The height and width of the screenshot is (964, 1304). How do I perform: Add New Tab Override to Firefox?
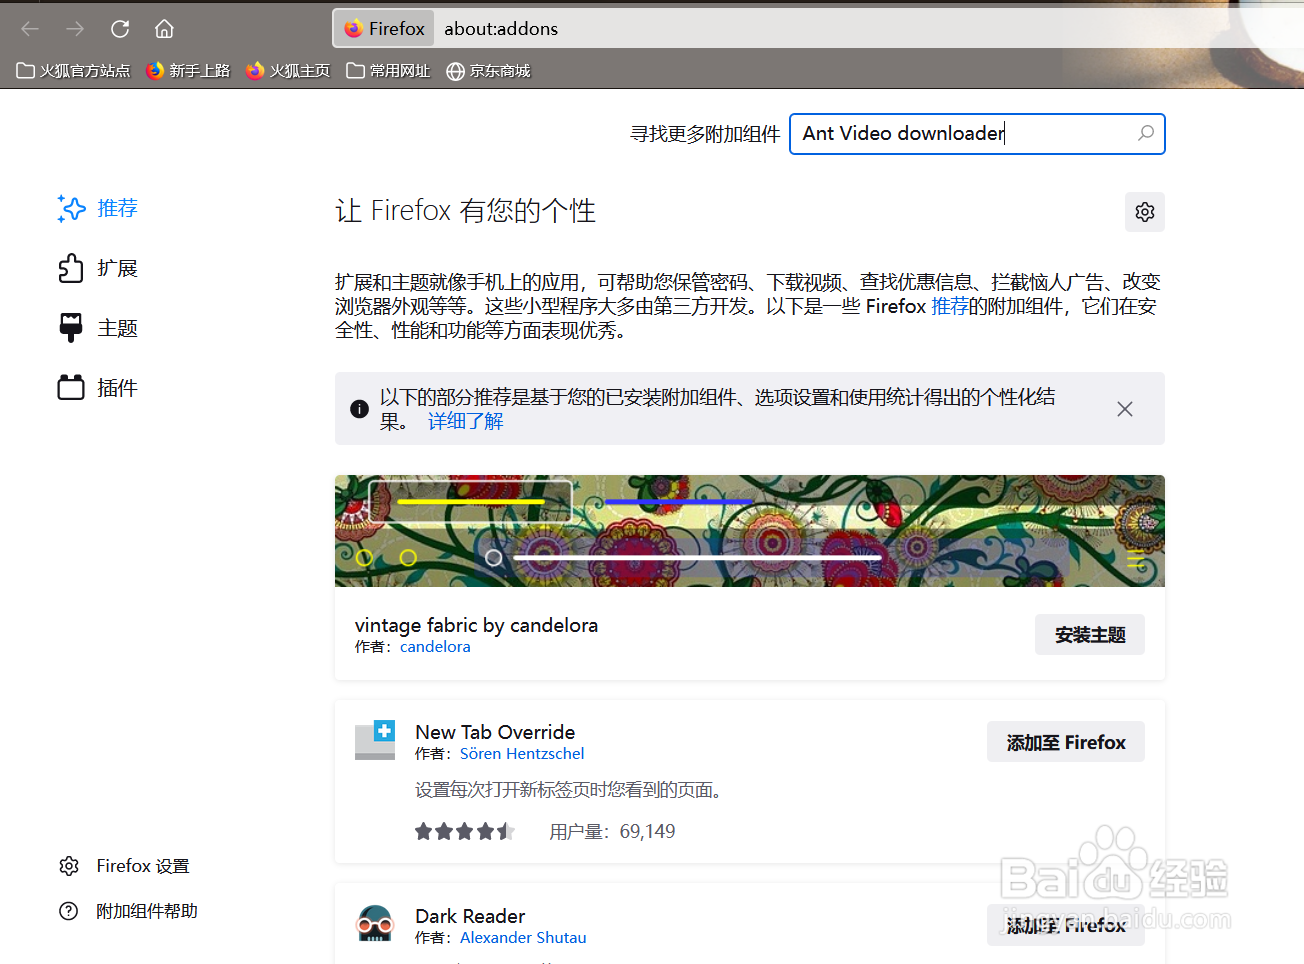coord(1066,742)
